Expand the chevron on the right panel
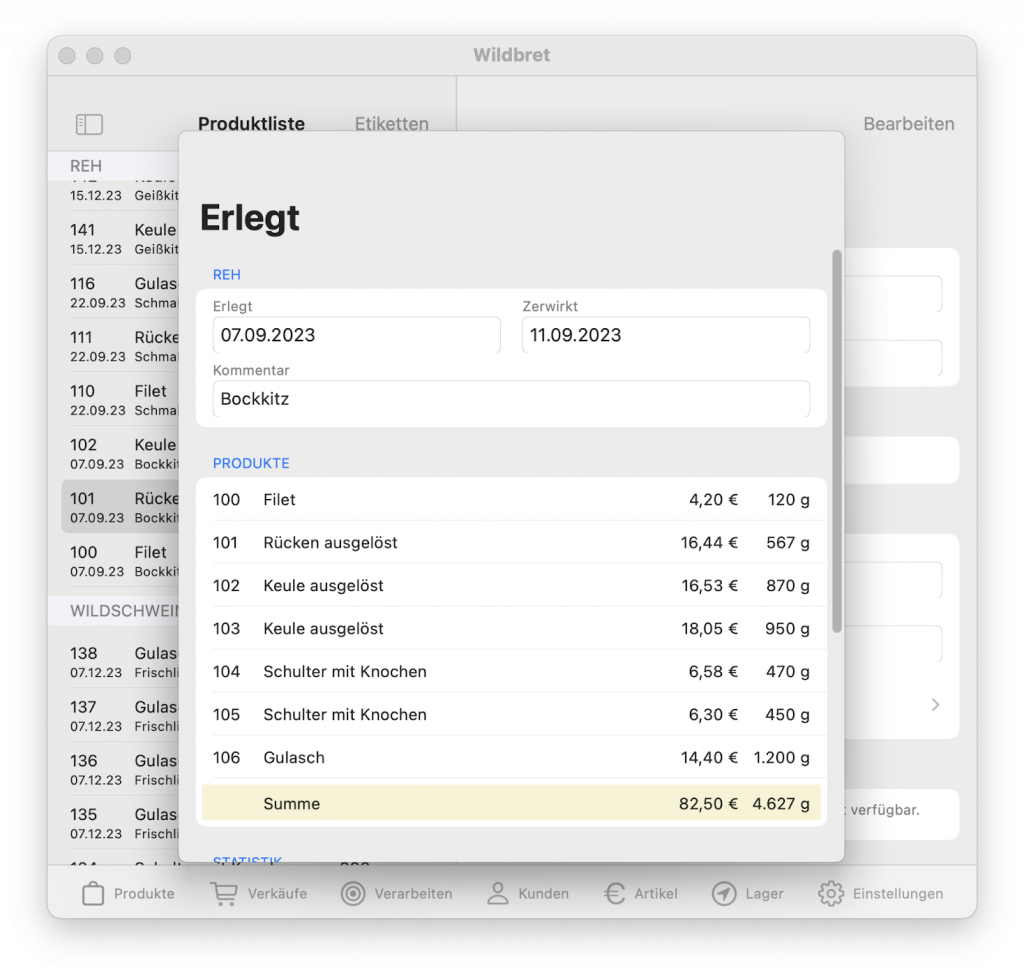The width and height of the screenshot is (1024, 977). [x=935, y=704]
